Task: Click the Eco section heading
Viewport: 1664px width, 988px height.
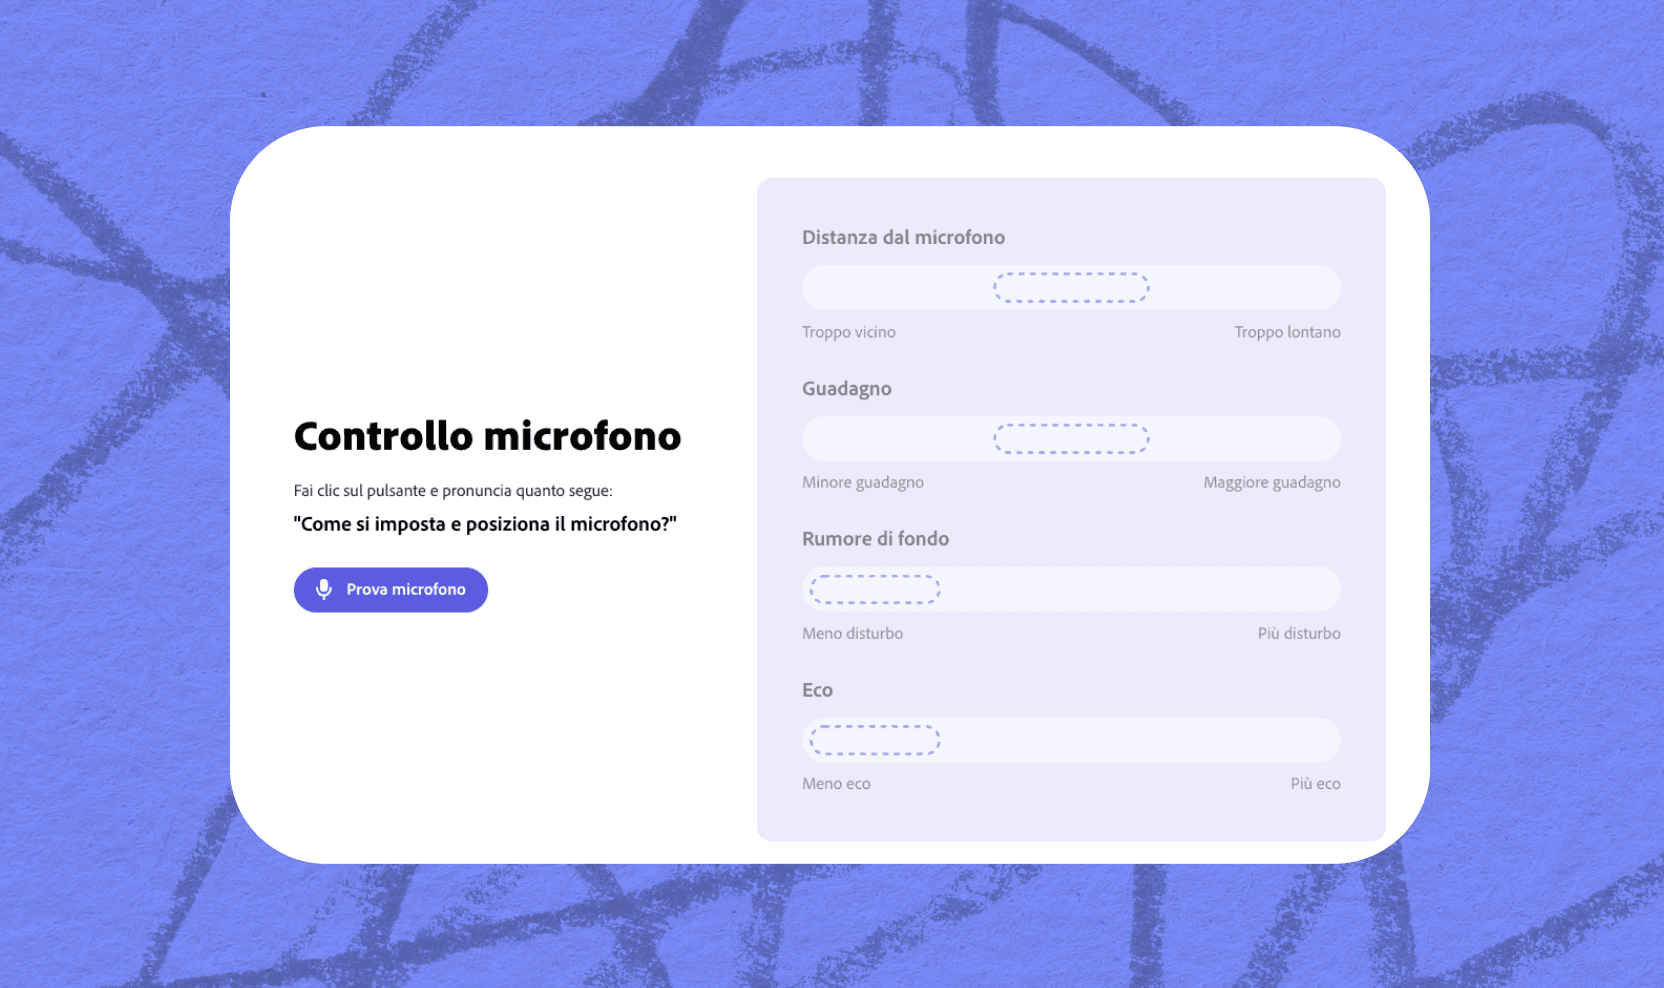Action: point(817,689)
